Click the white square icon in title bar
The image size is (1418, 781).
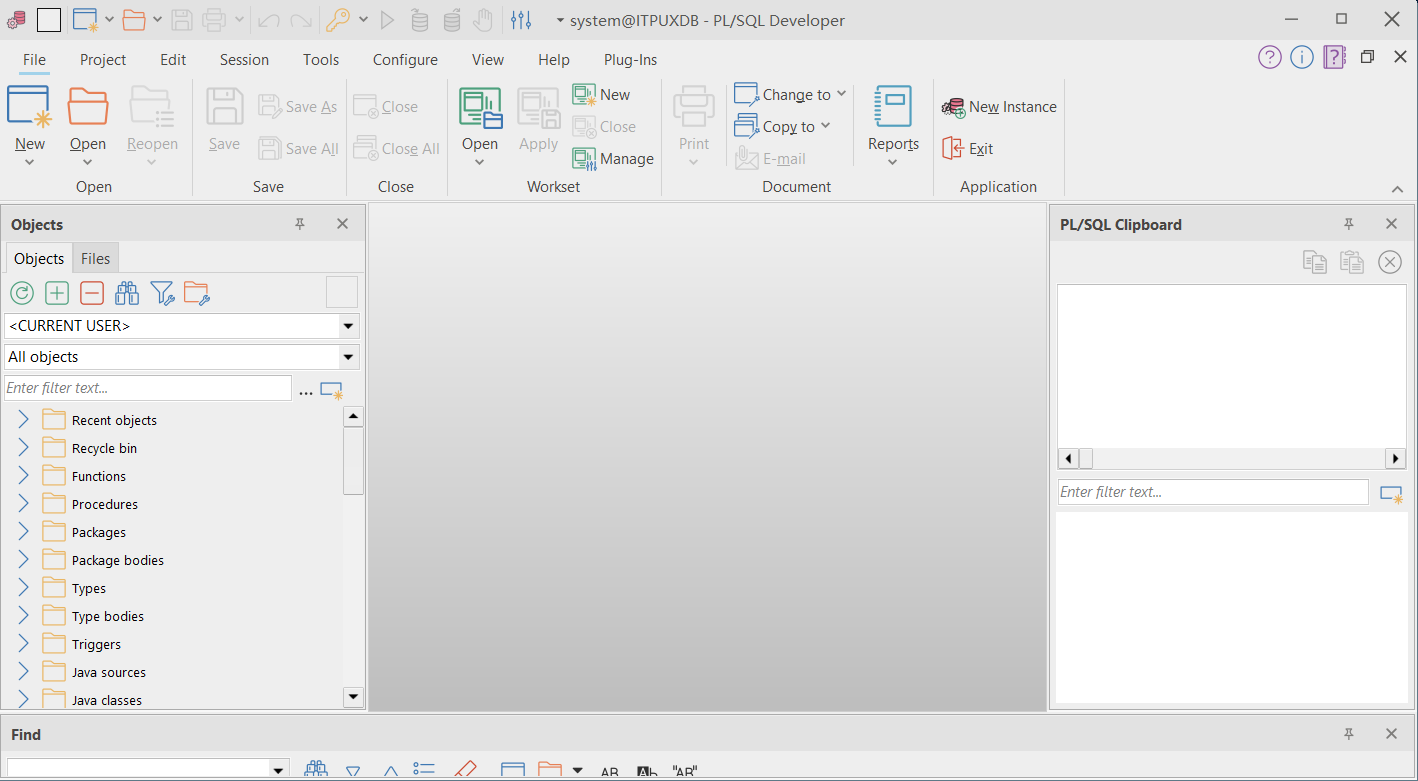(x=48, y=19)
